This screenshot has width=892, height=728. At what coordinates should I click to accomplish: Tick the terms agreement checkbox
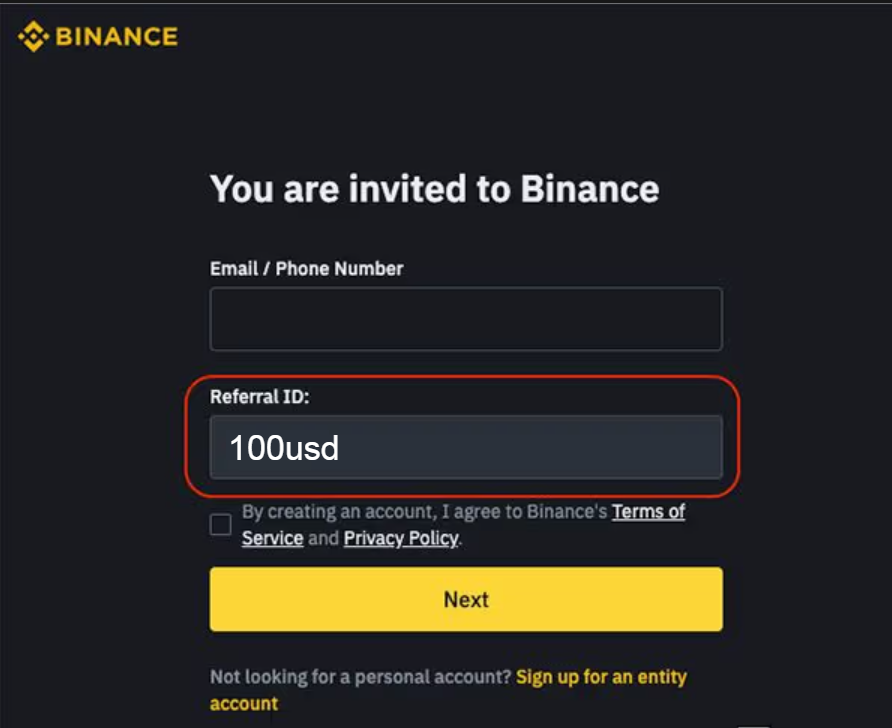tap(221, 524)
